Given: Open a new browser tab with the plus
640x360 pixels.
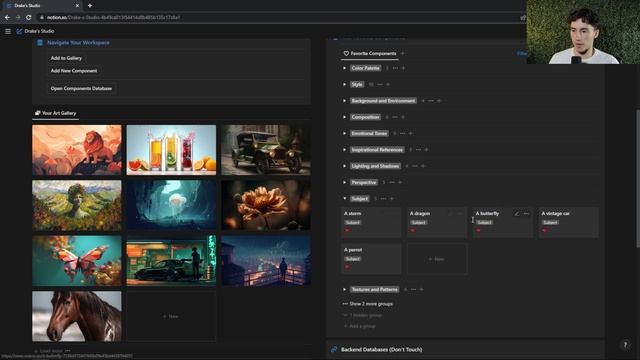Looking at the screenshot, I should 90,6.
